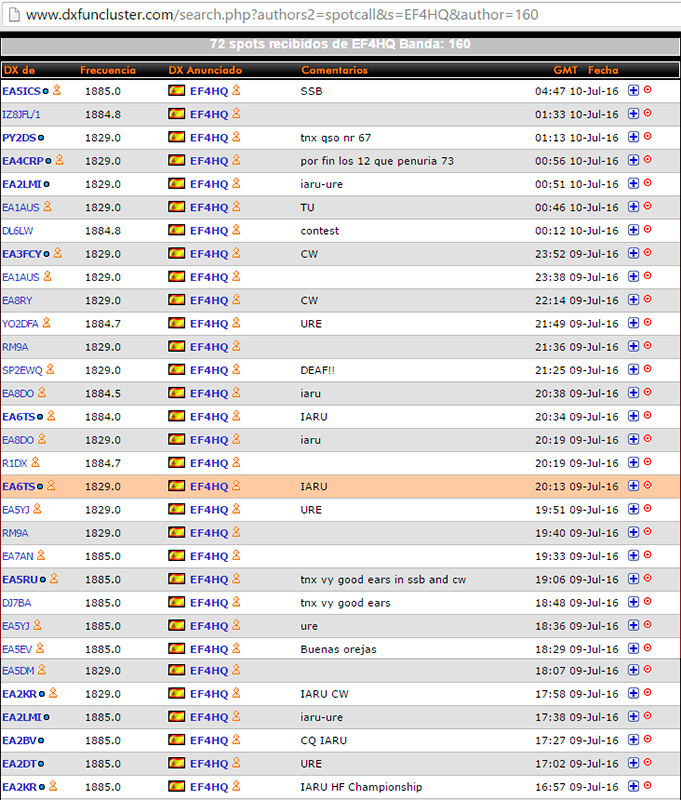Open the EA2DT spotter callsign link
This screenshot has width=681, height=800.
coord(19,764)
